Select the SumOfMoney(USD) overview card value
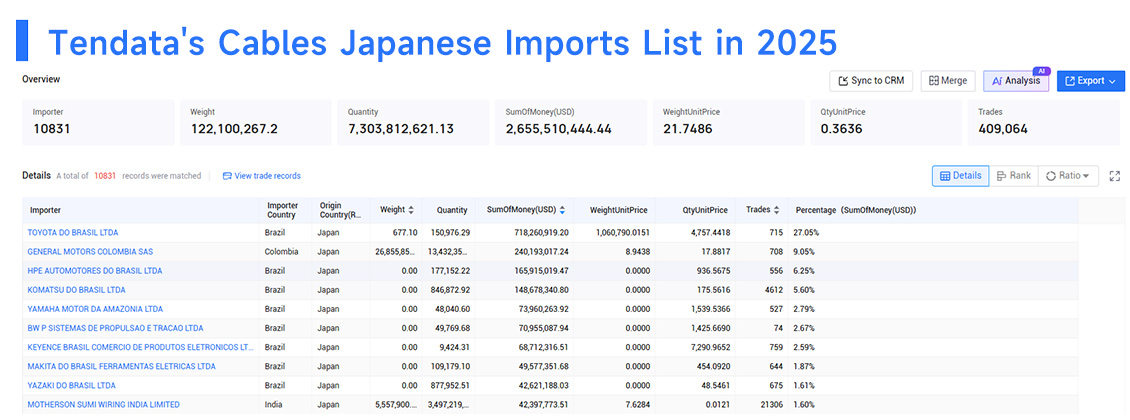Image resolution: width=1130 pixels, height=420 pixels. pyautogui.click(x=571, y=122)
